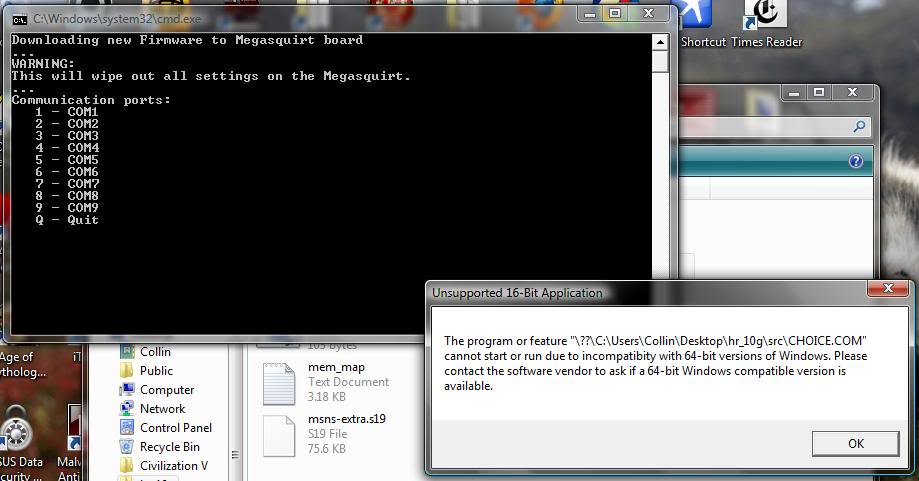The width and height of the screenshot is (919, 481).
Task: Click the 'Q - Quit' line in console
Action: coord(66,220)
